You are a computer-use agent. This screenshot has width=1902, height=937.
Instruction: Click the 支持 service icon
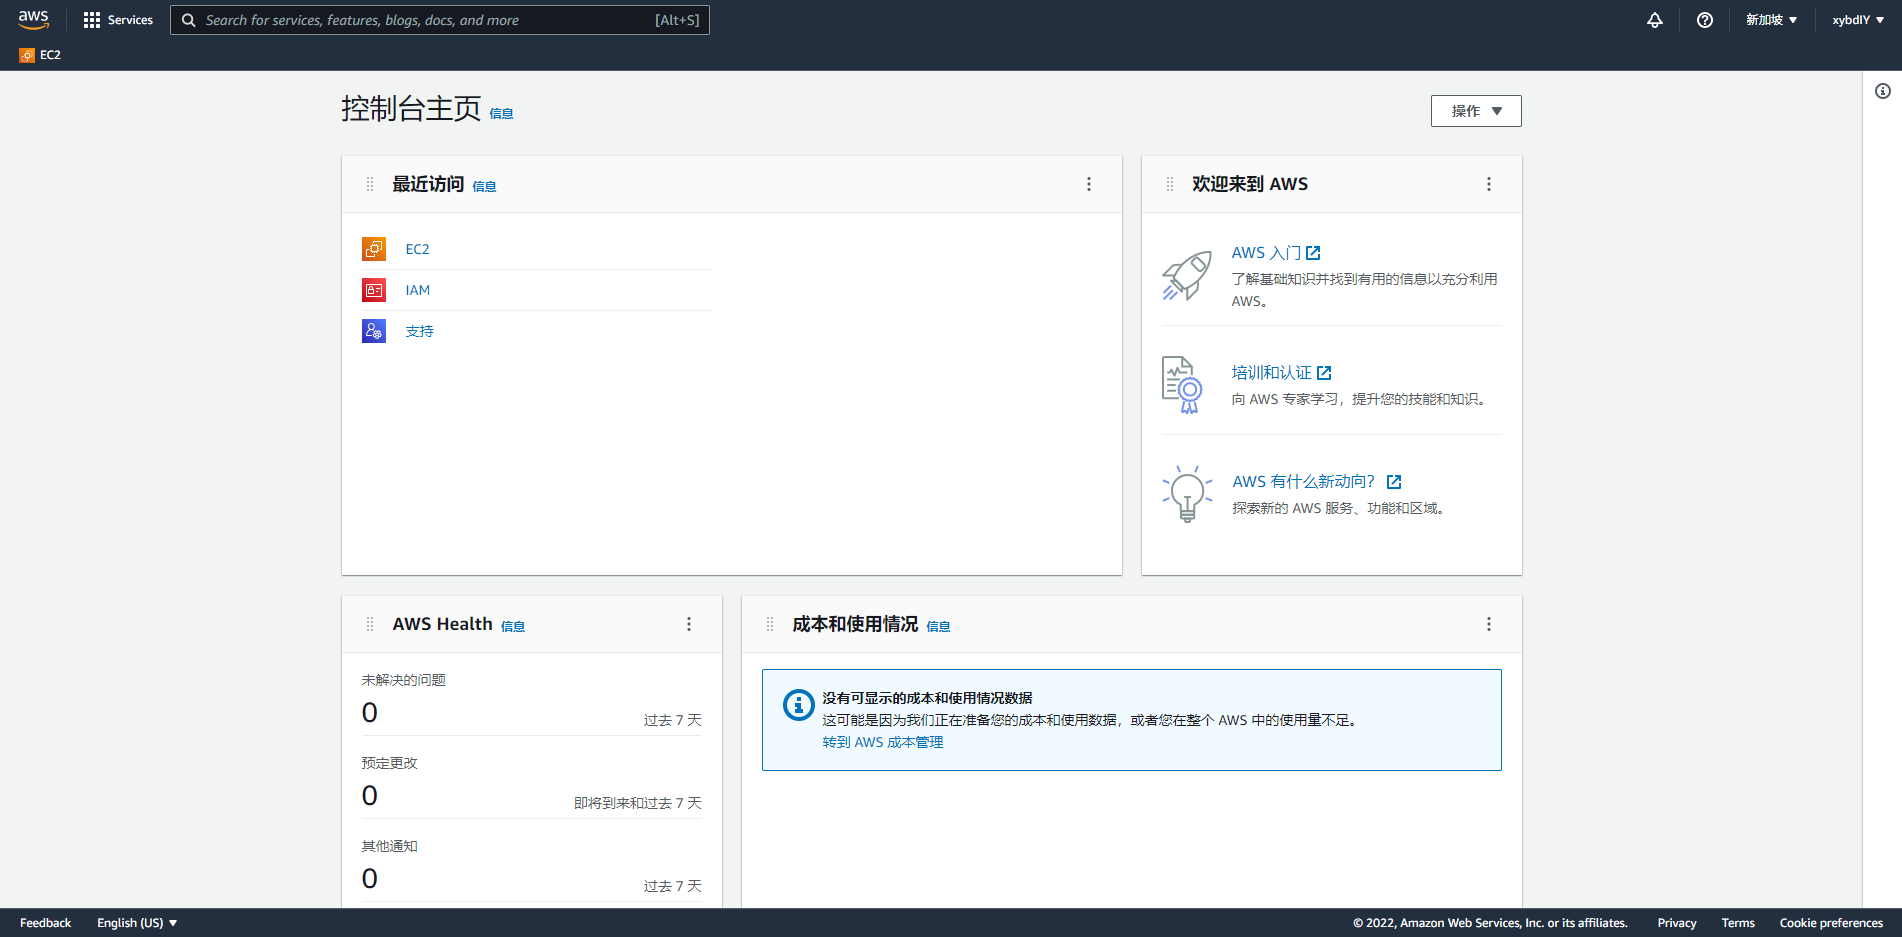point(374,331)
